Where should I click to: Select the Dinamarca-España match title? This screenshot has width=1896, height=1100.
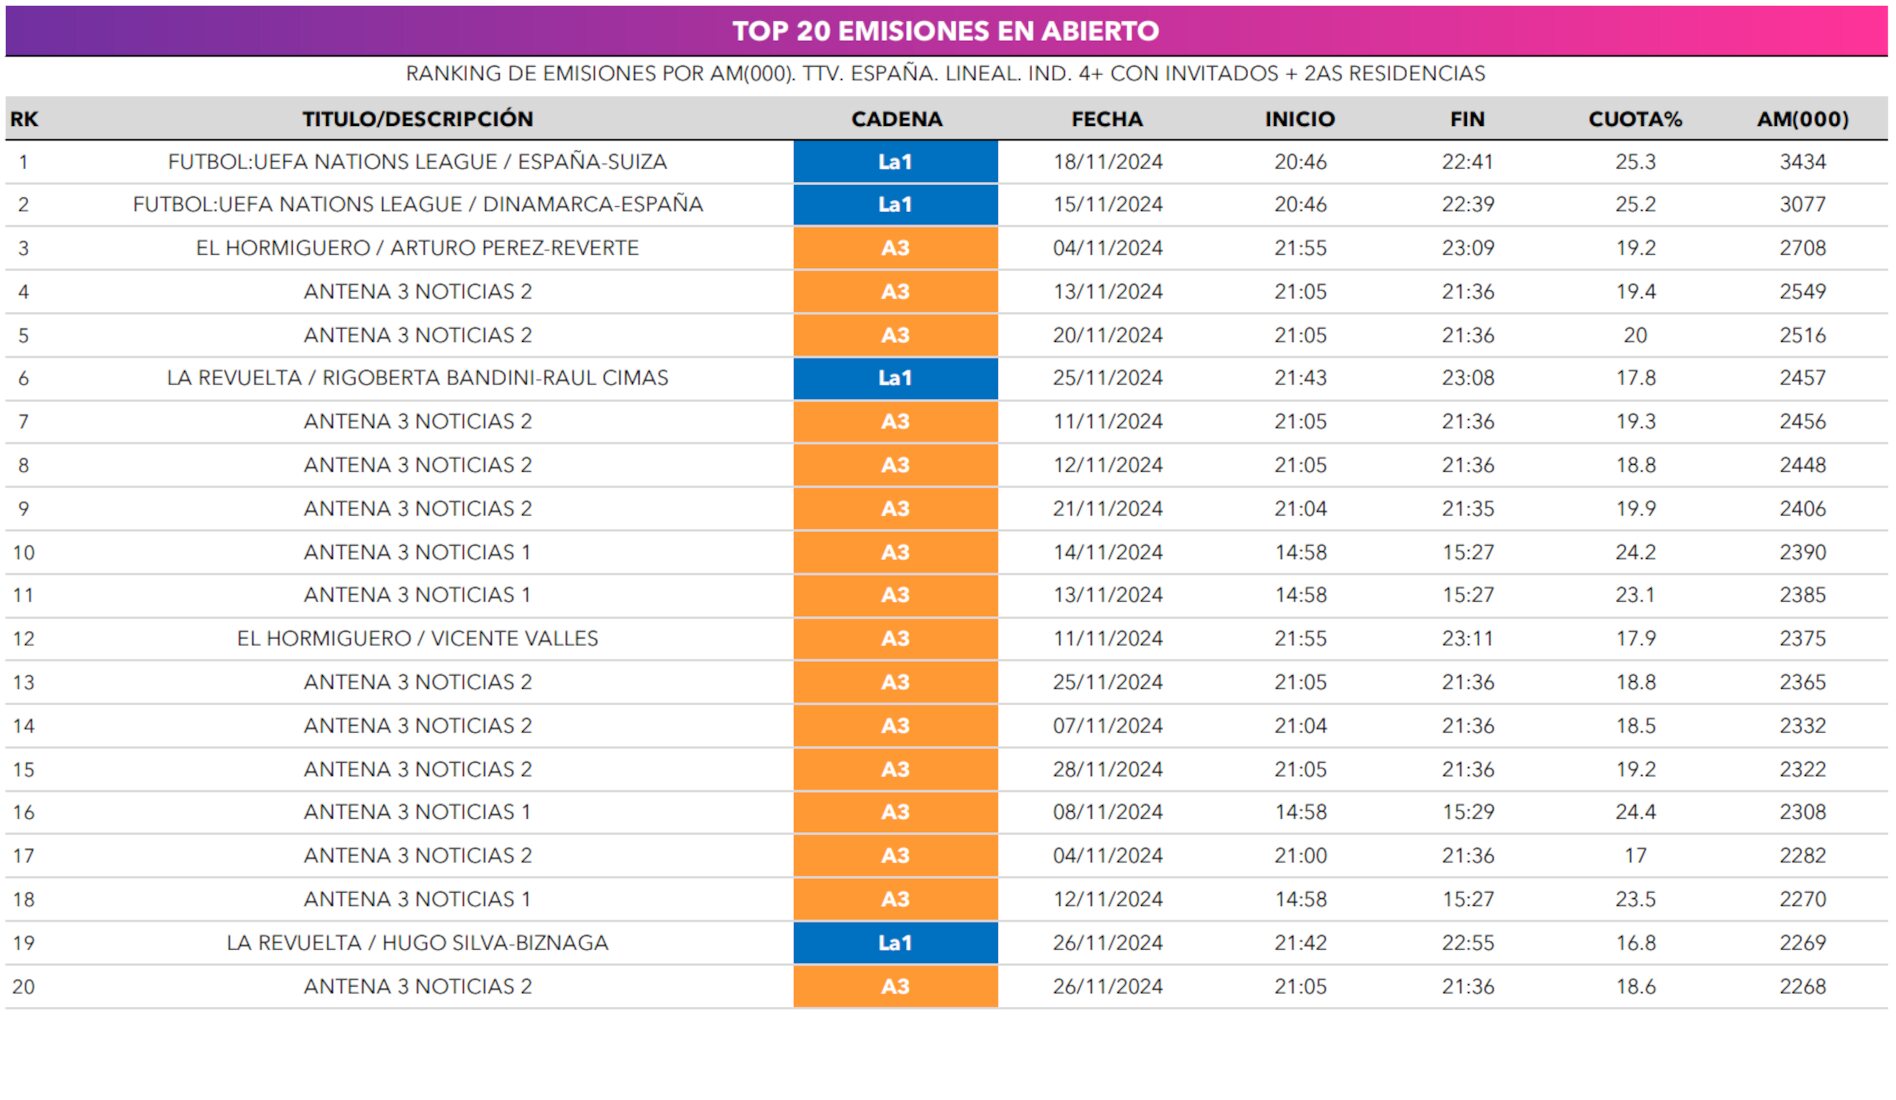pos(417,205)
